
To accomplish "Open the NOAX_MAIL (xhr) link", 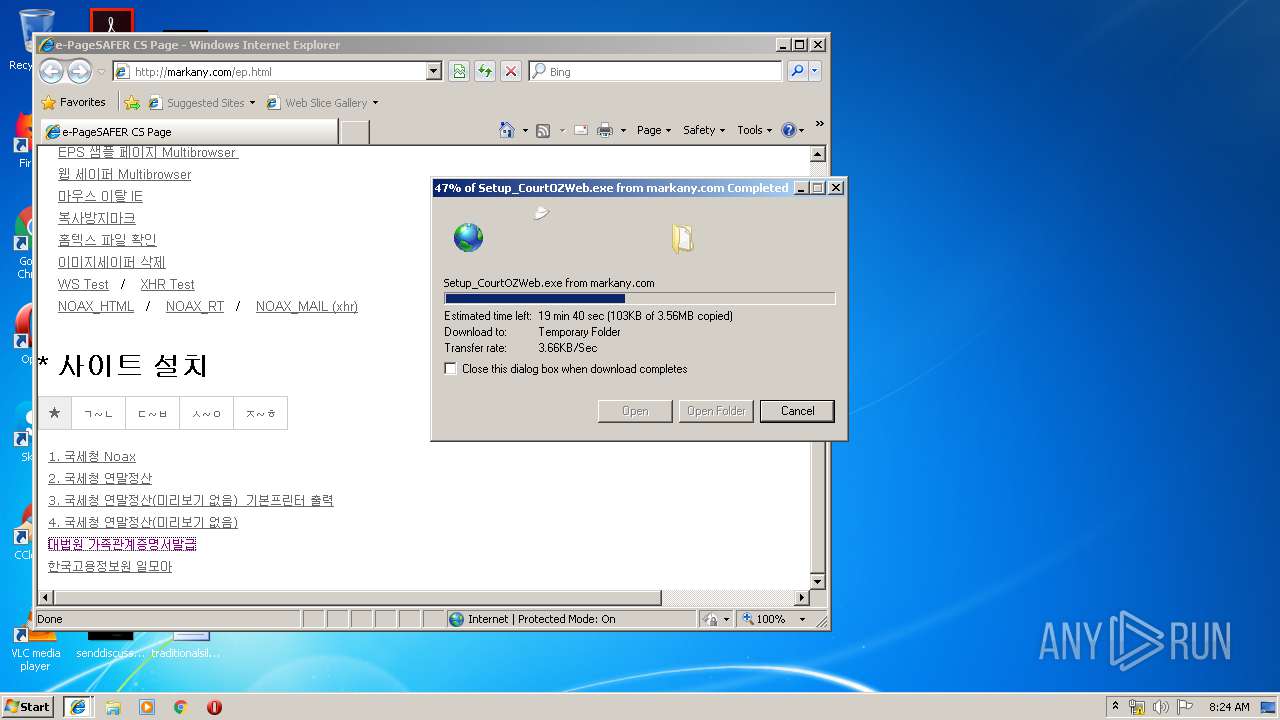I will tap(307, 306).
